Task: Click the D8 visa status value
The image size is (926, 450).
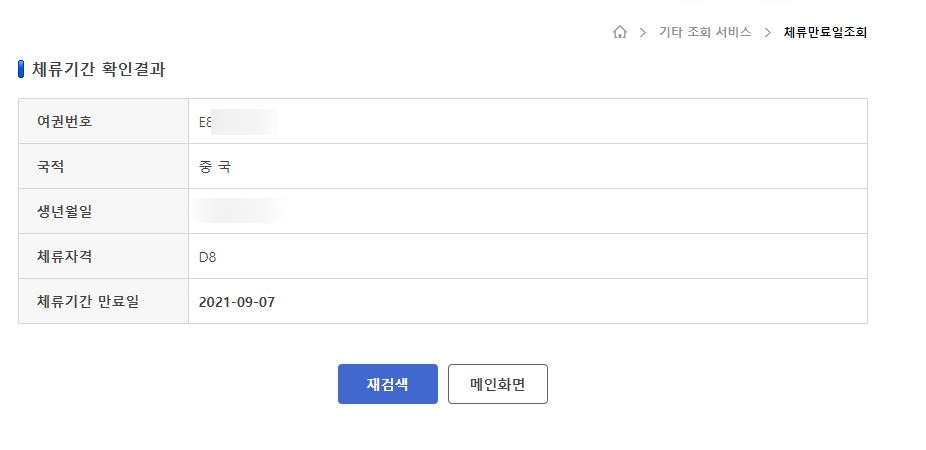Action: point(207,257)
